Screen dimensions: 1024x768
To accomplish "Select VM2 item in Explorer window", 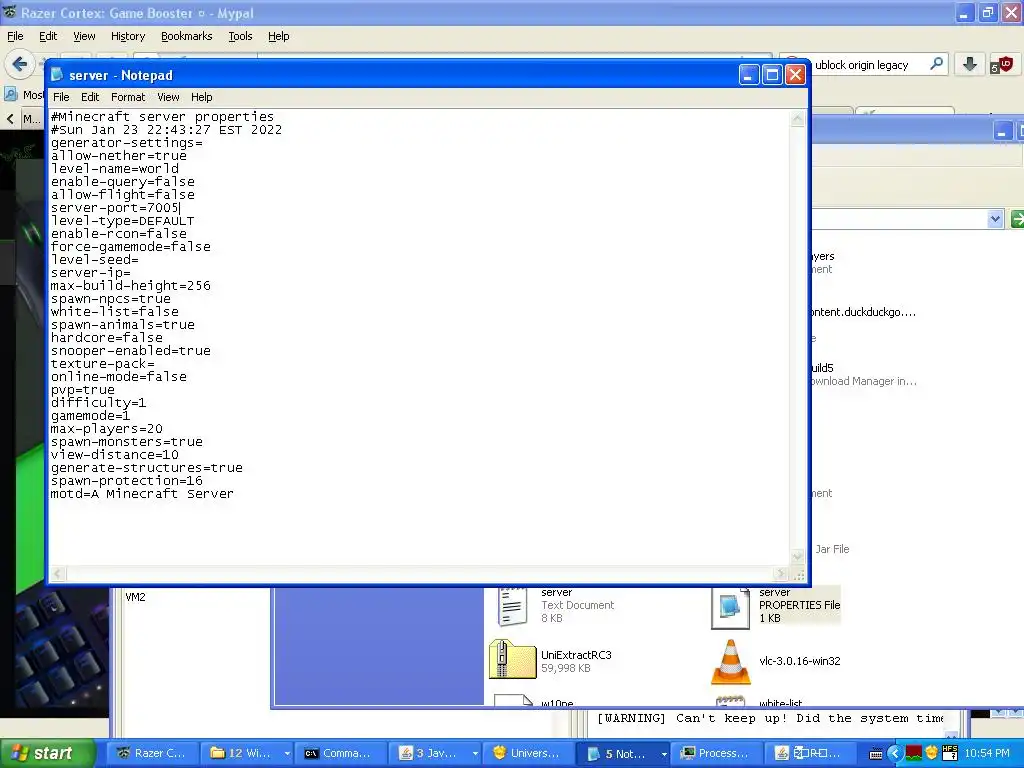I will tap(135, 597).
